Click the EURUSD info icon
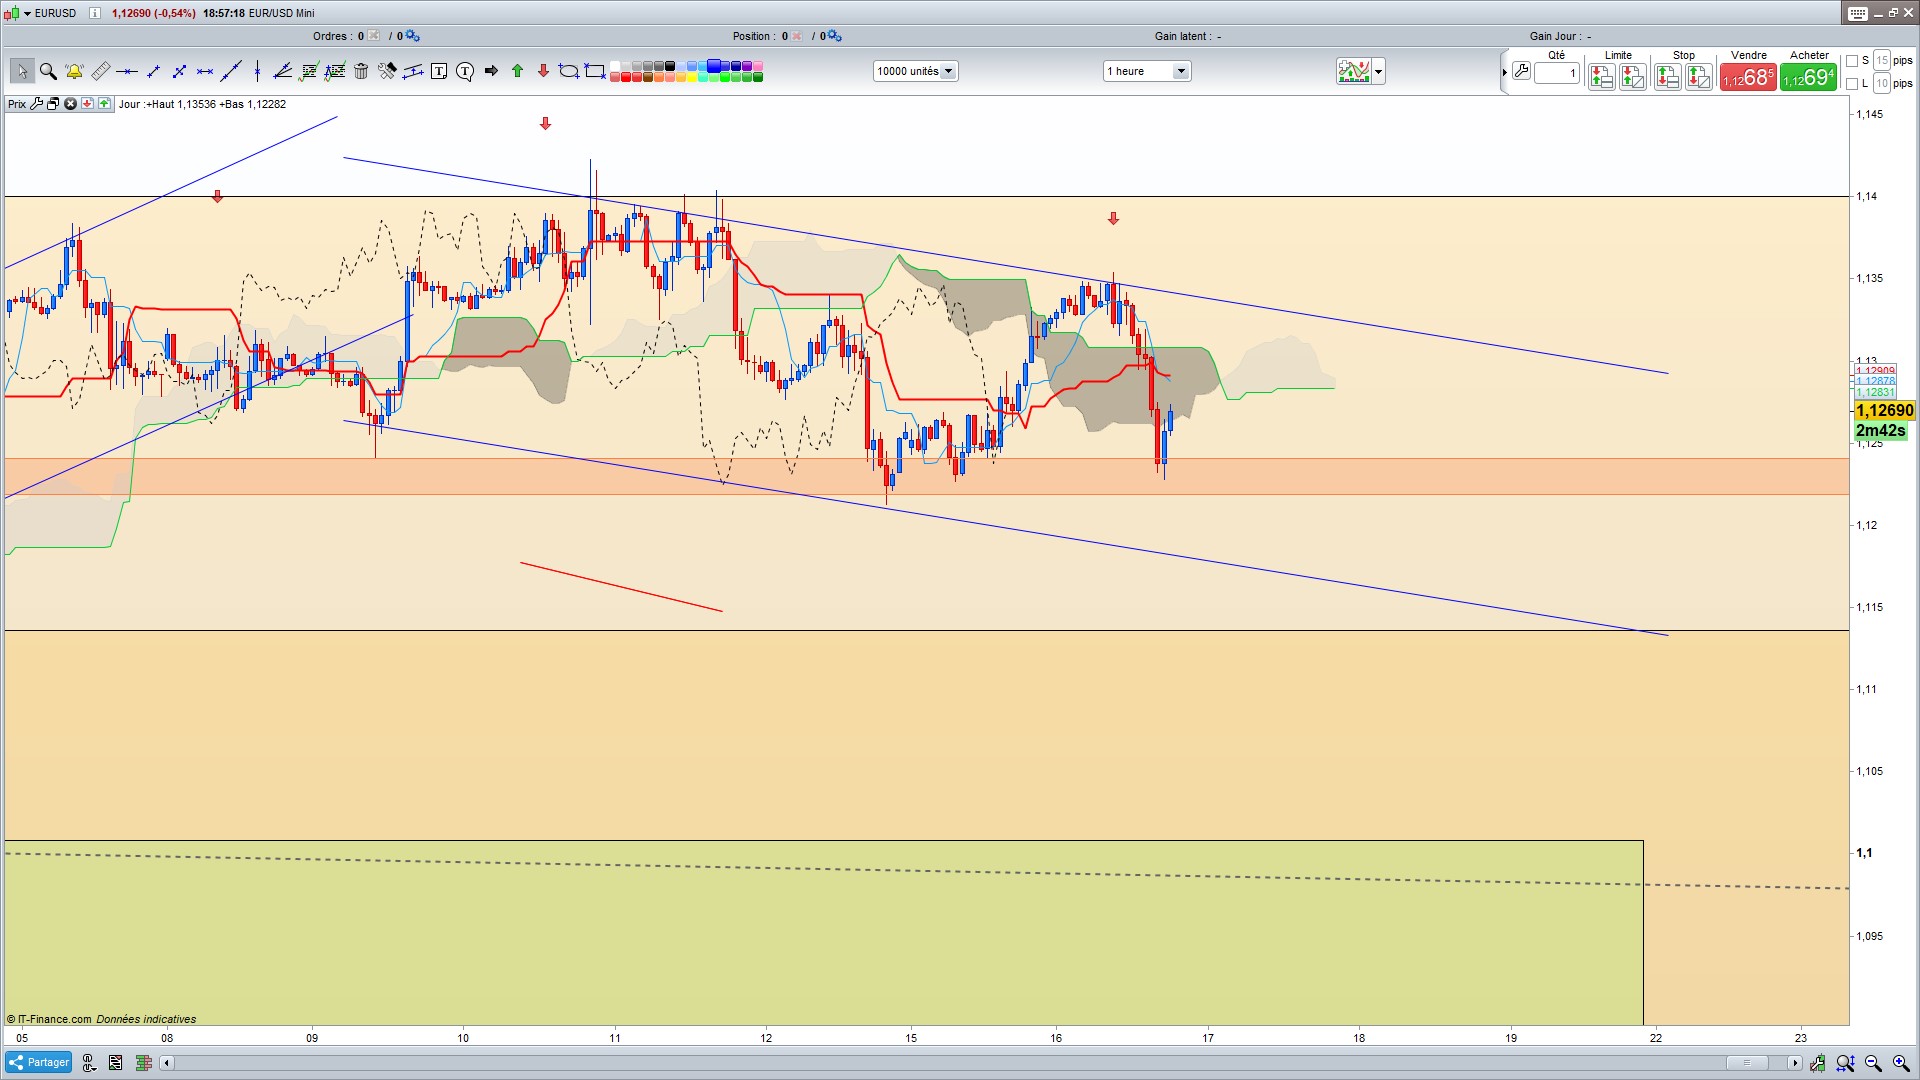Viewport: 1920px width, 1080px height. point(95,13)
